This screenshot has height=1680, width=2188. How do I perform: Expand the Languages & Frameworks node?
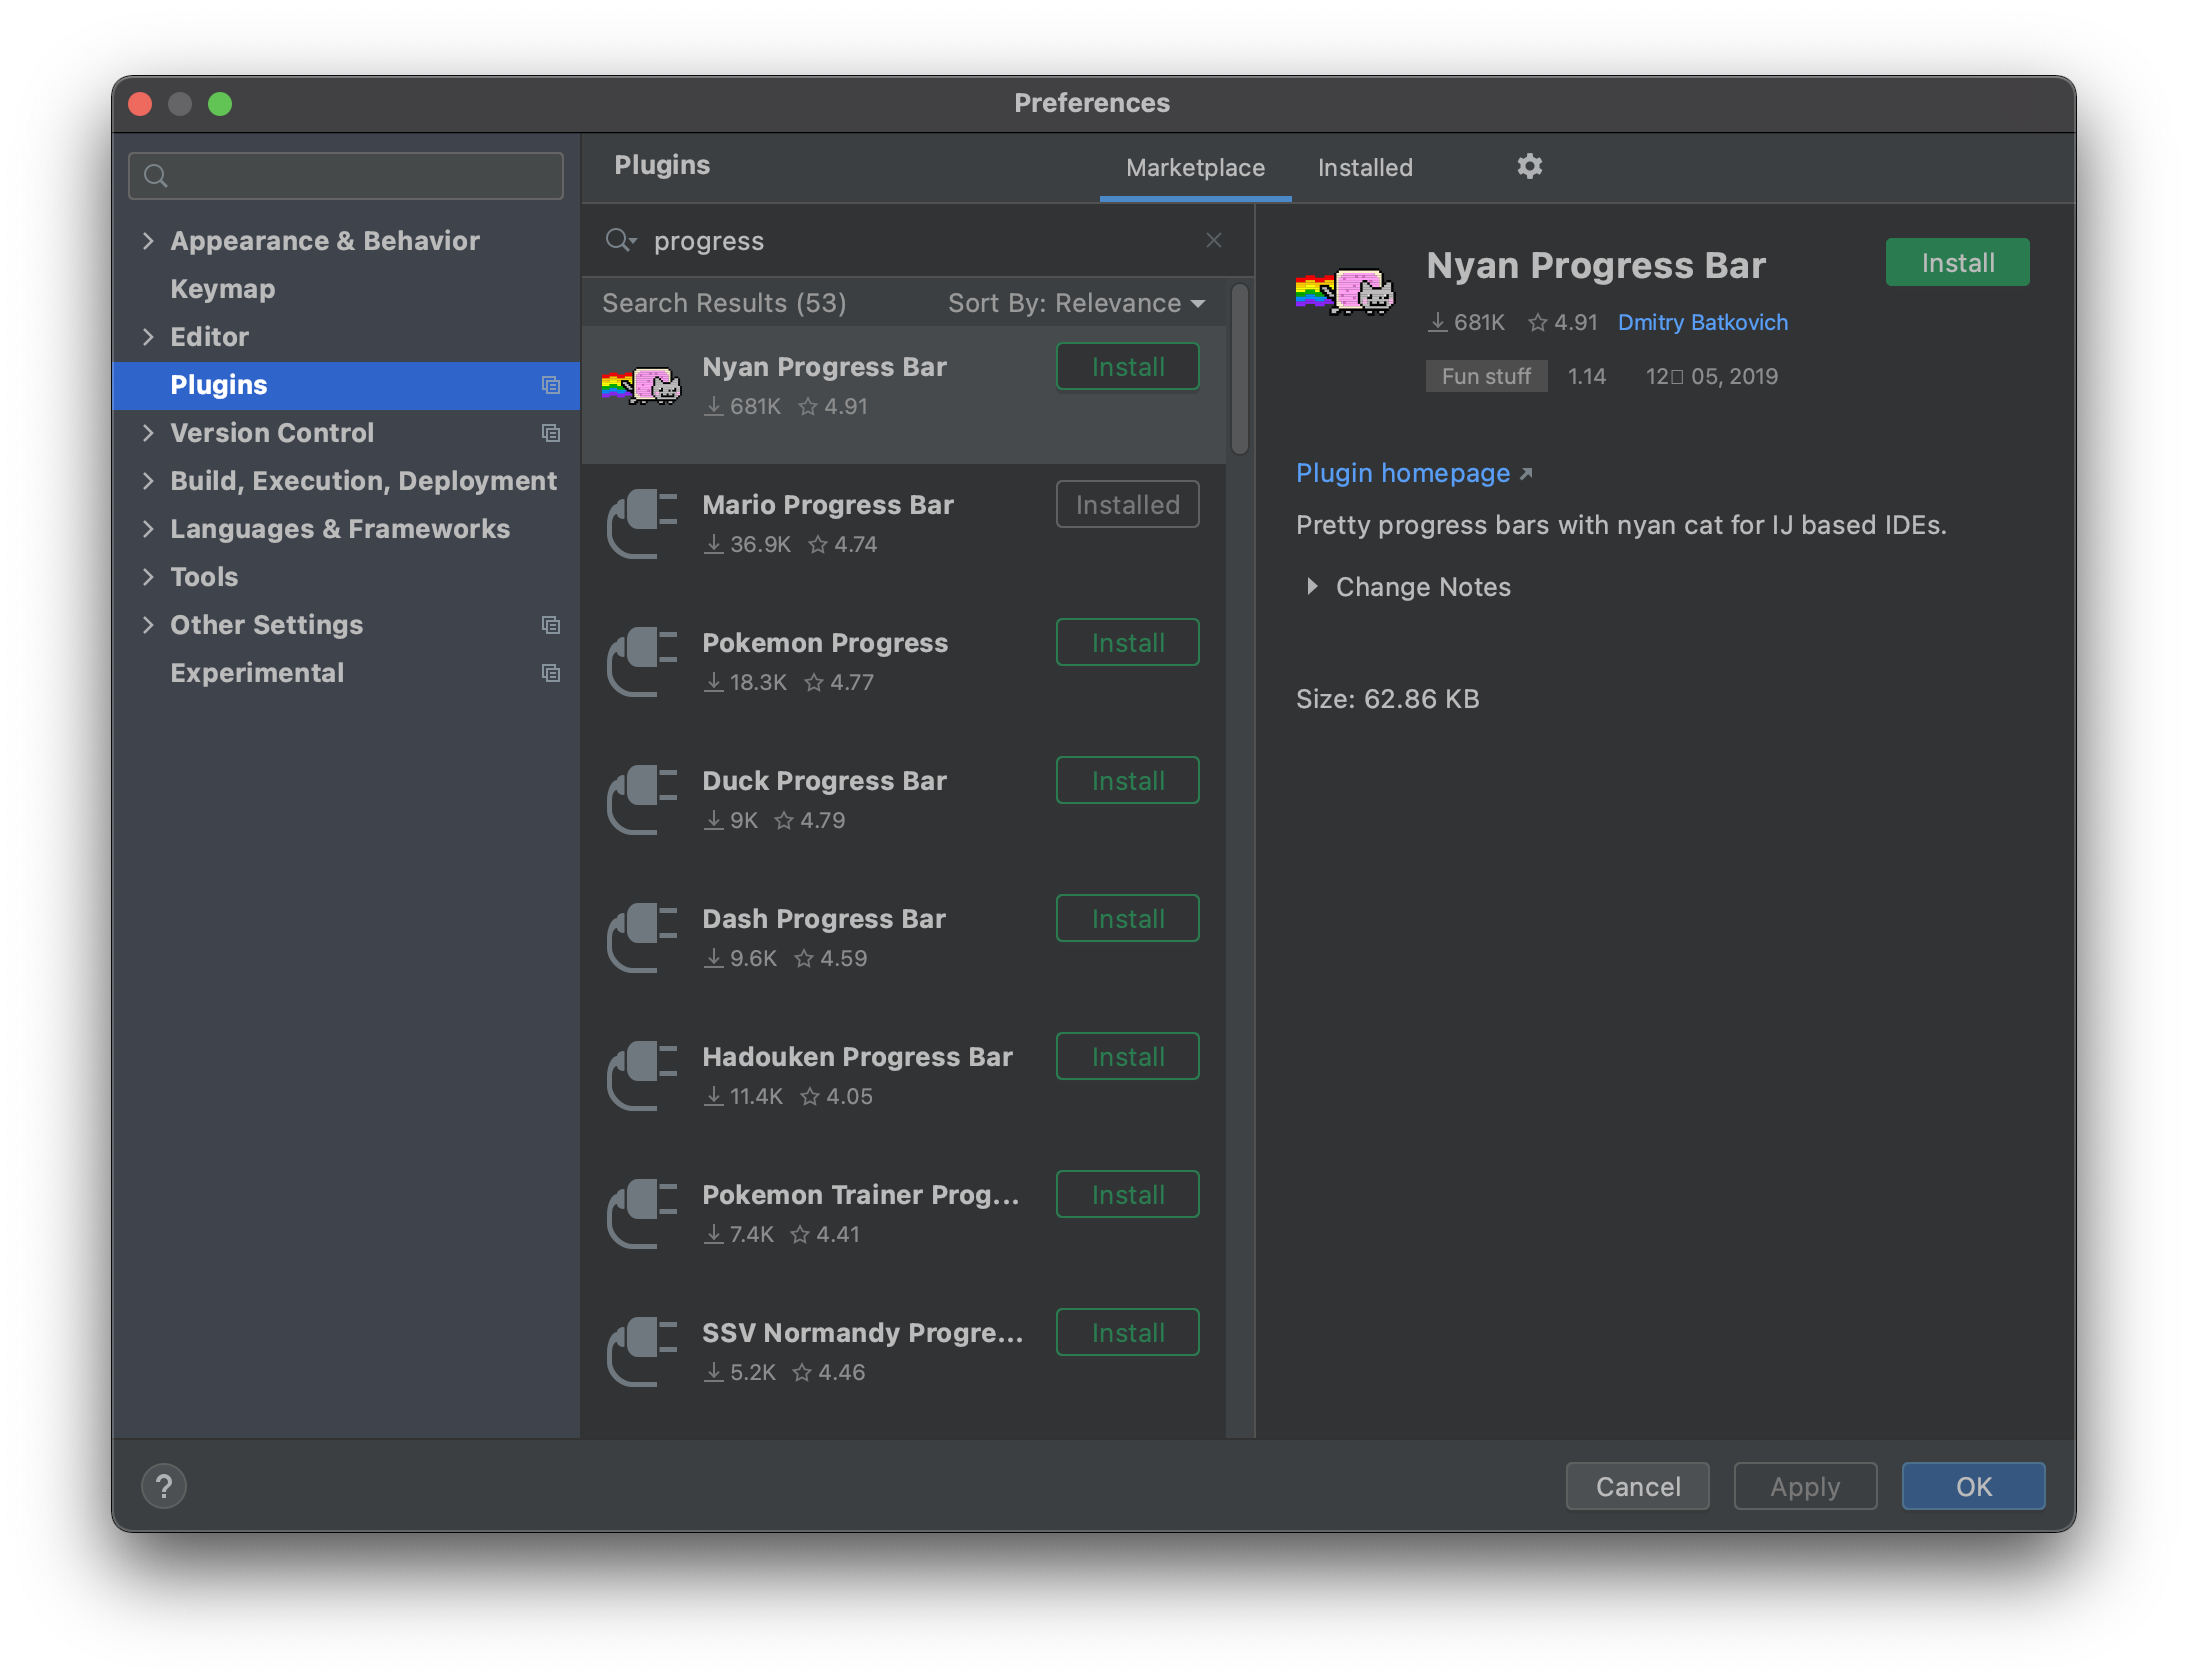pyautogui.click(x=148, y=529)
